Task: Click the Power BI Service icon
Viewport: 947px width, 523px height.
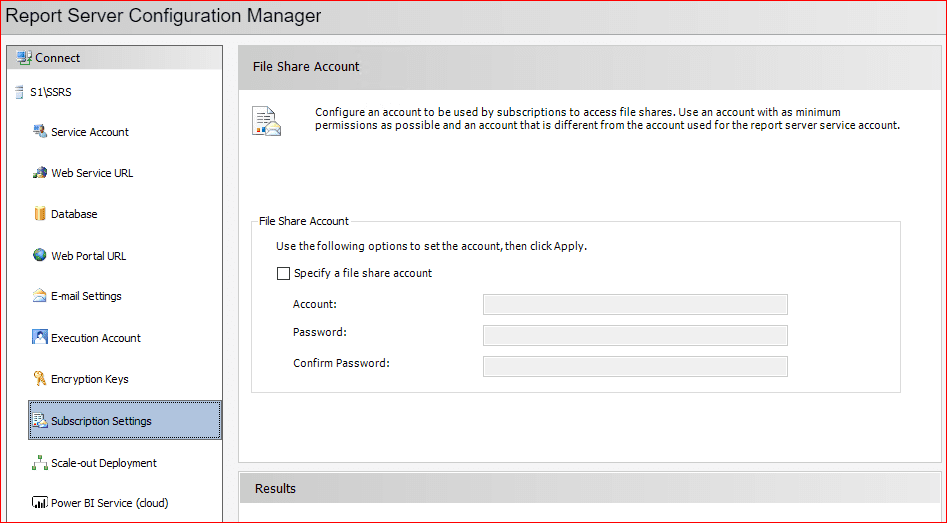Action: [x=40, y=503]
